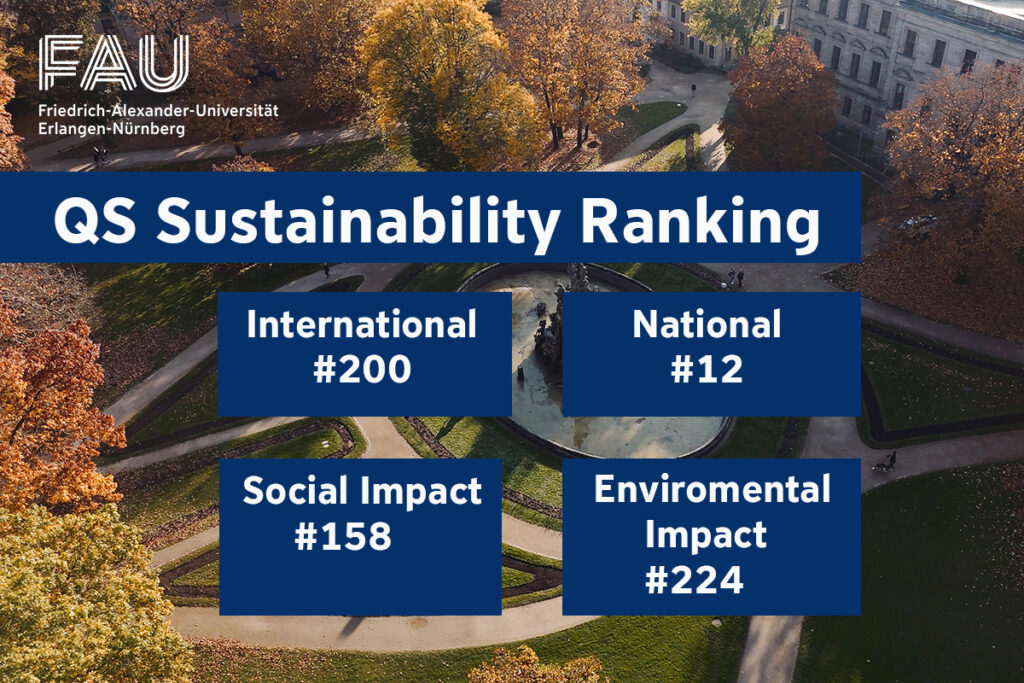
Task: Click the #158 ranking number
Action: coord(343,536)
